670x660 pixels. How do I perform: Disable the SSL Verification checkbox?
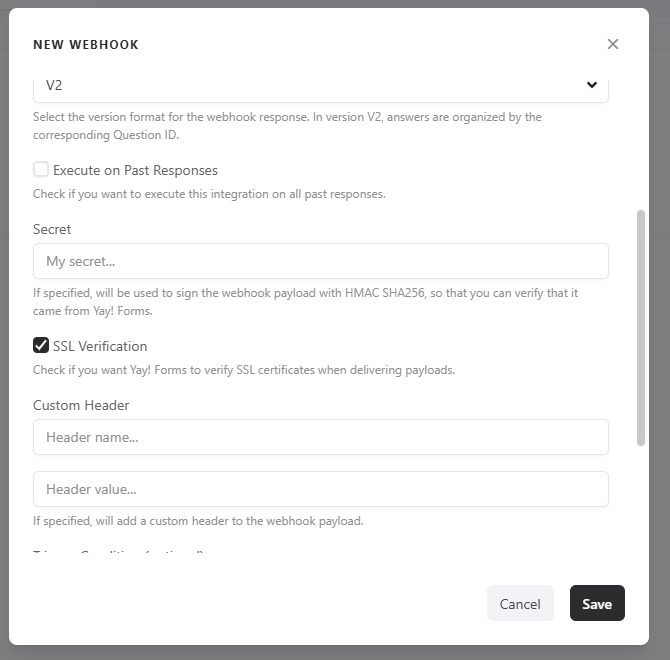click(41, 346)
